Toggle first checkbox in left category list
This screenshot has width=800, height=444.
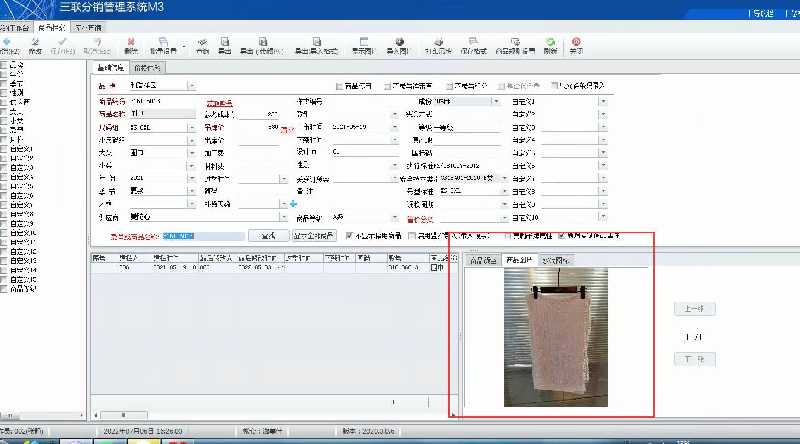point(4,65)
